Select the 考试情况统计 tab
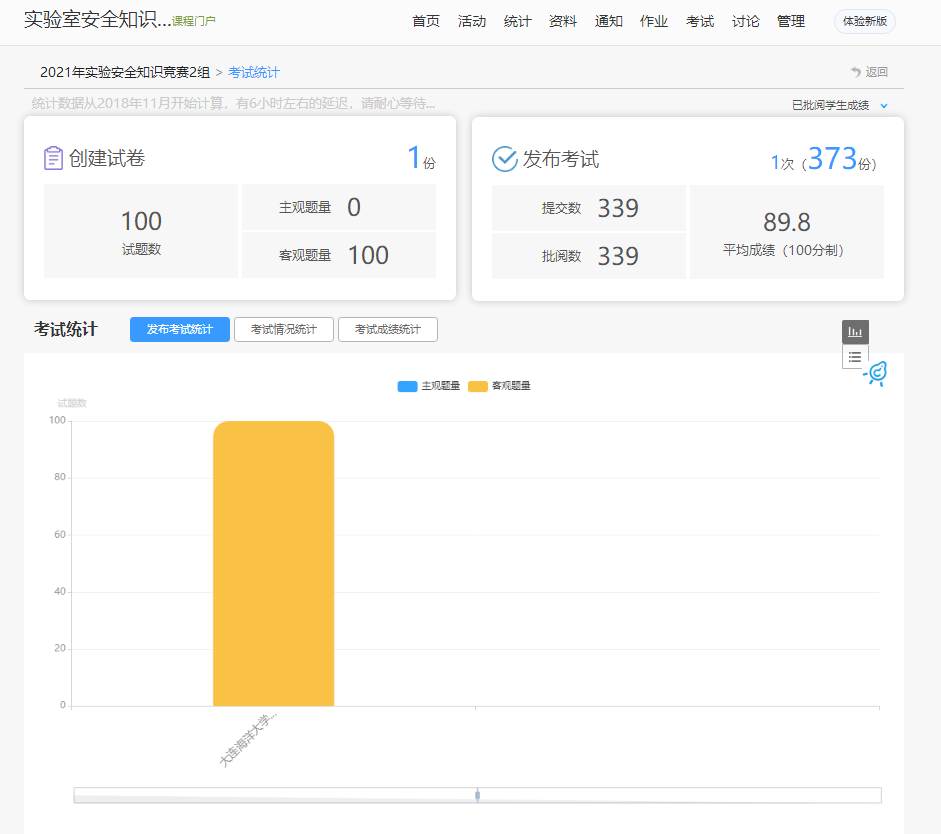The width and height of the screenshot is (941, 834). pyautogui.click(x=284, y=330)
